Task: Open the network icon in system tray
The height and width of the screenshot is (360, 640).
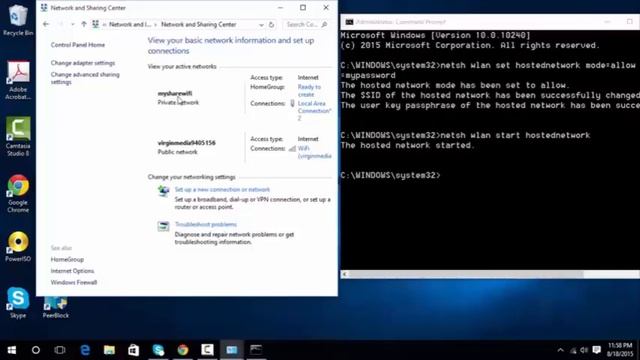Action: click(x=573, y=350)
